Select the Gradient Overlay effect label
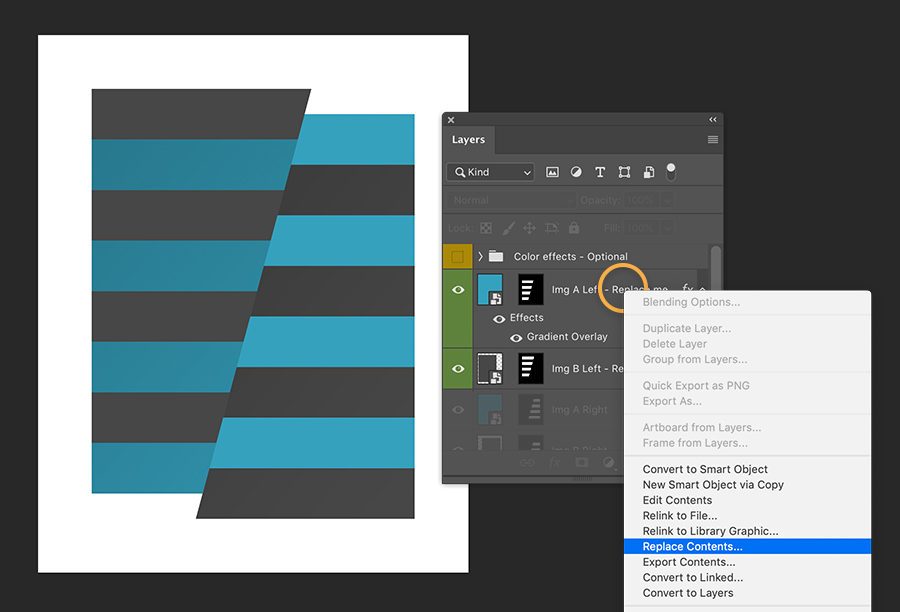This screenshot has height=612, width=900. pos(567,337)
